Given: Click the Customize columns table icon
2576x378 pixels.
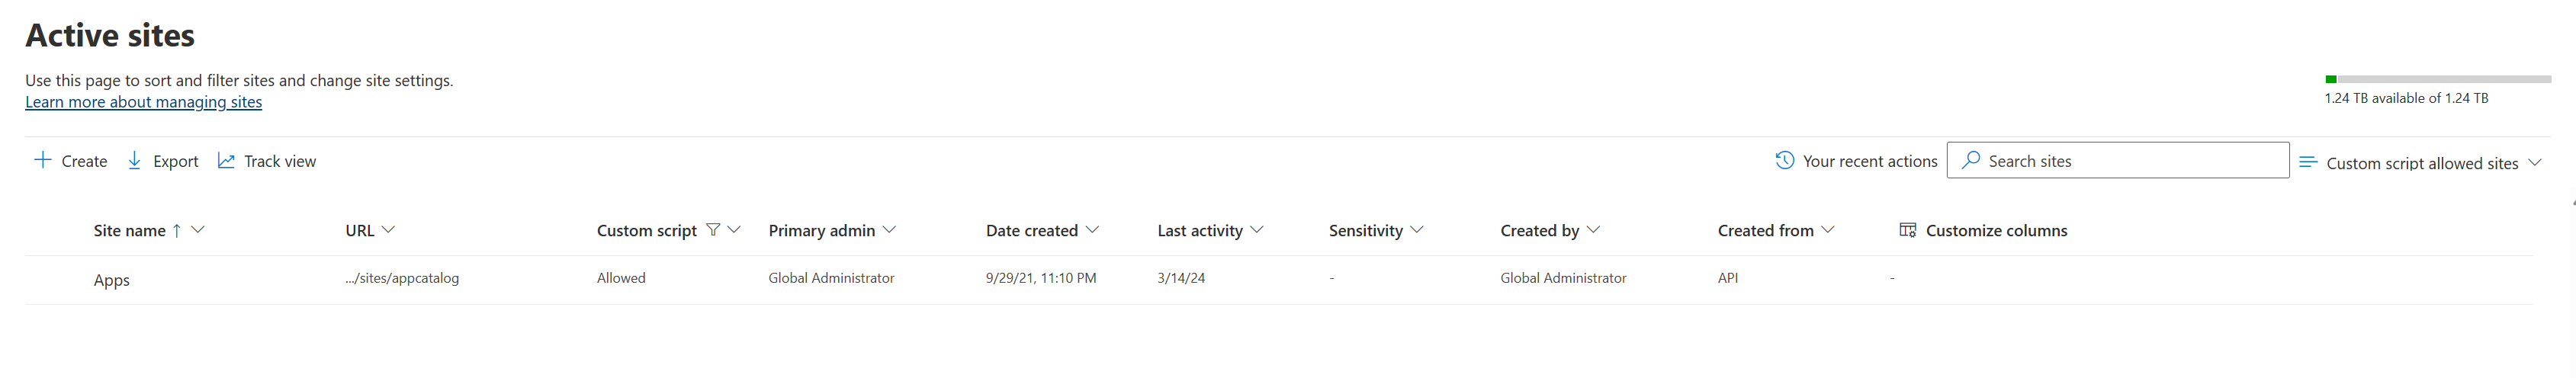Looking at the screenshot, I should tap(1907, 230).
